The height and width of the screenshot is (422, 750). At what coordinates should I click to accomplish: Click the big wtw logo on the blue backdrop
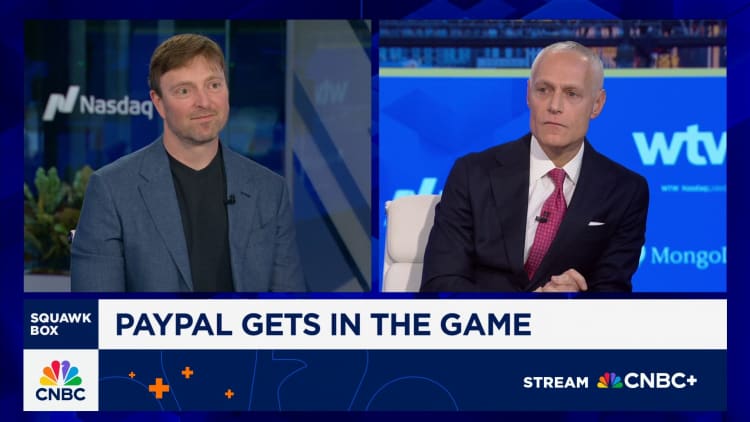pos(679,145)
